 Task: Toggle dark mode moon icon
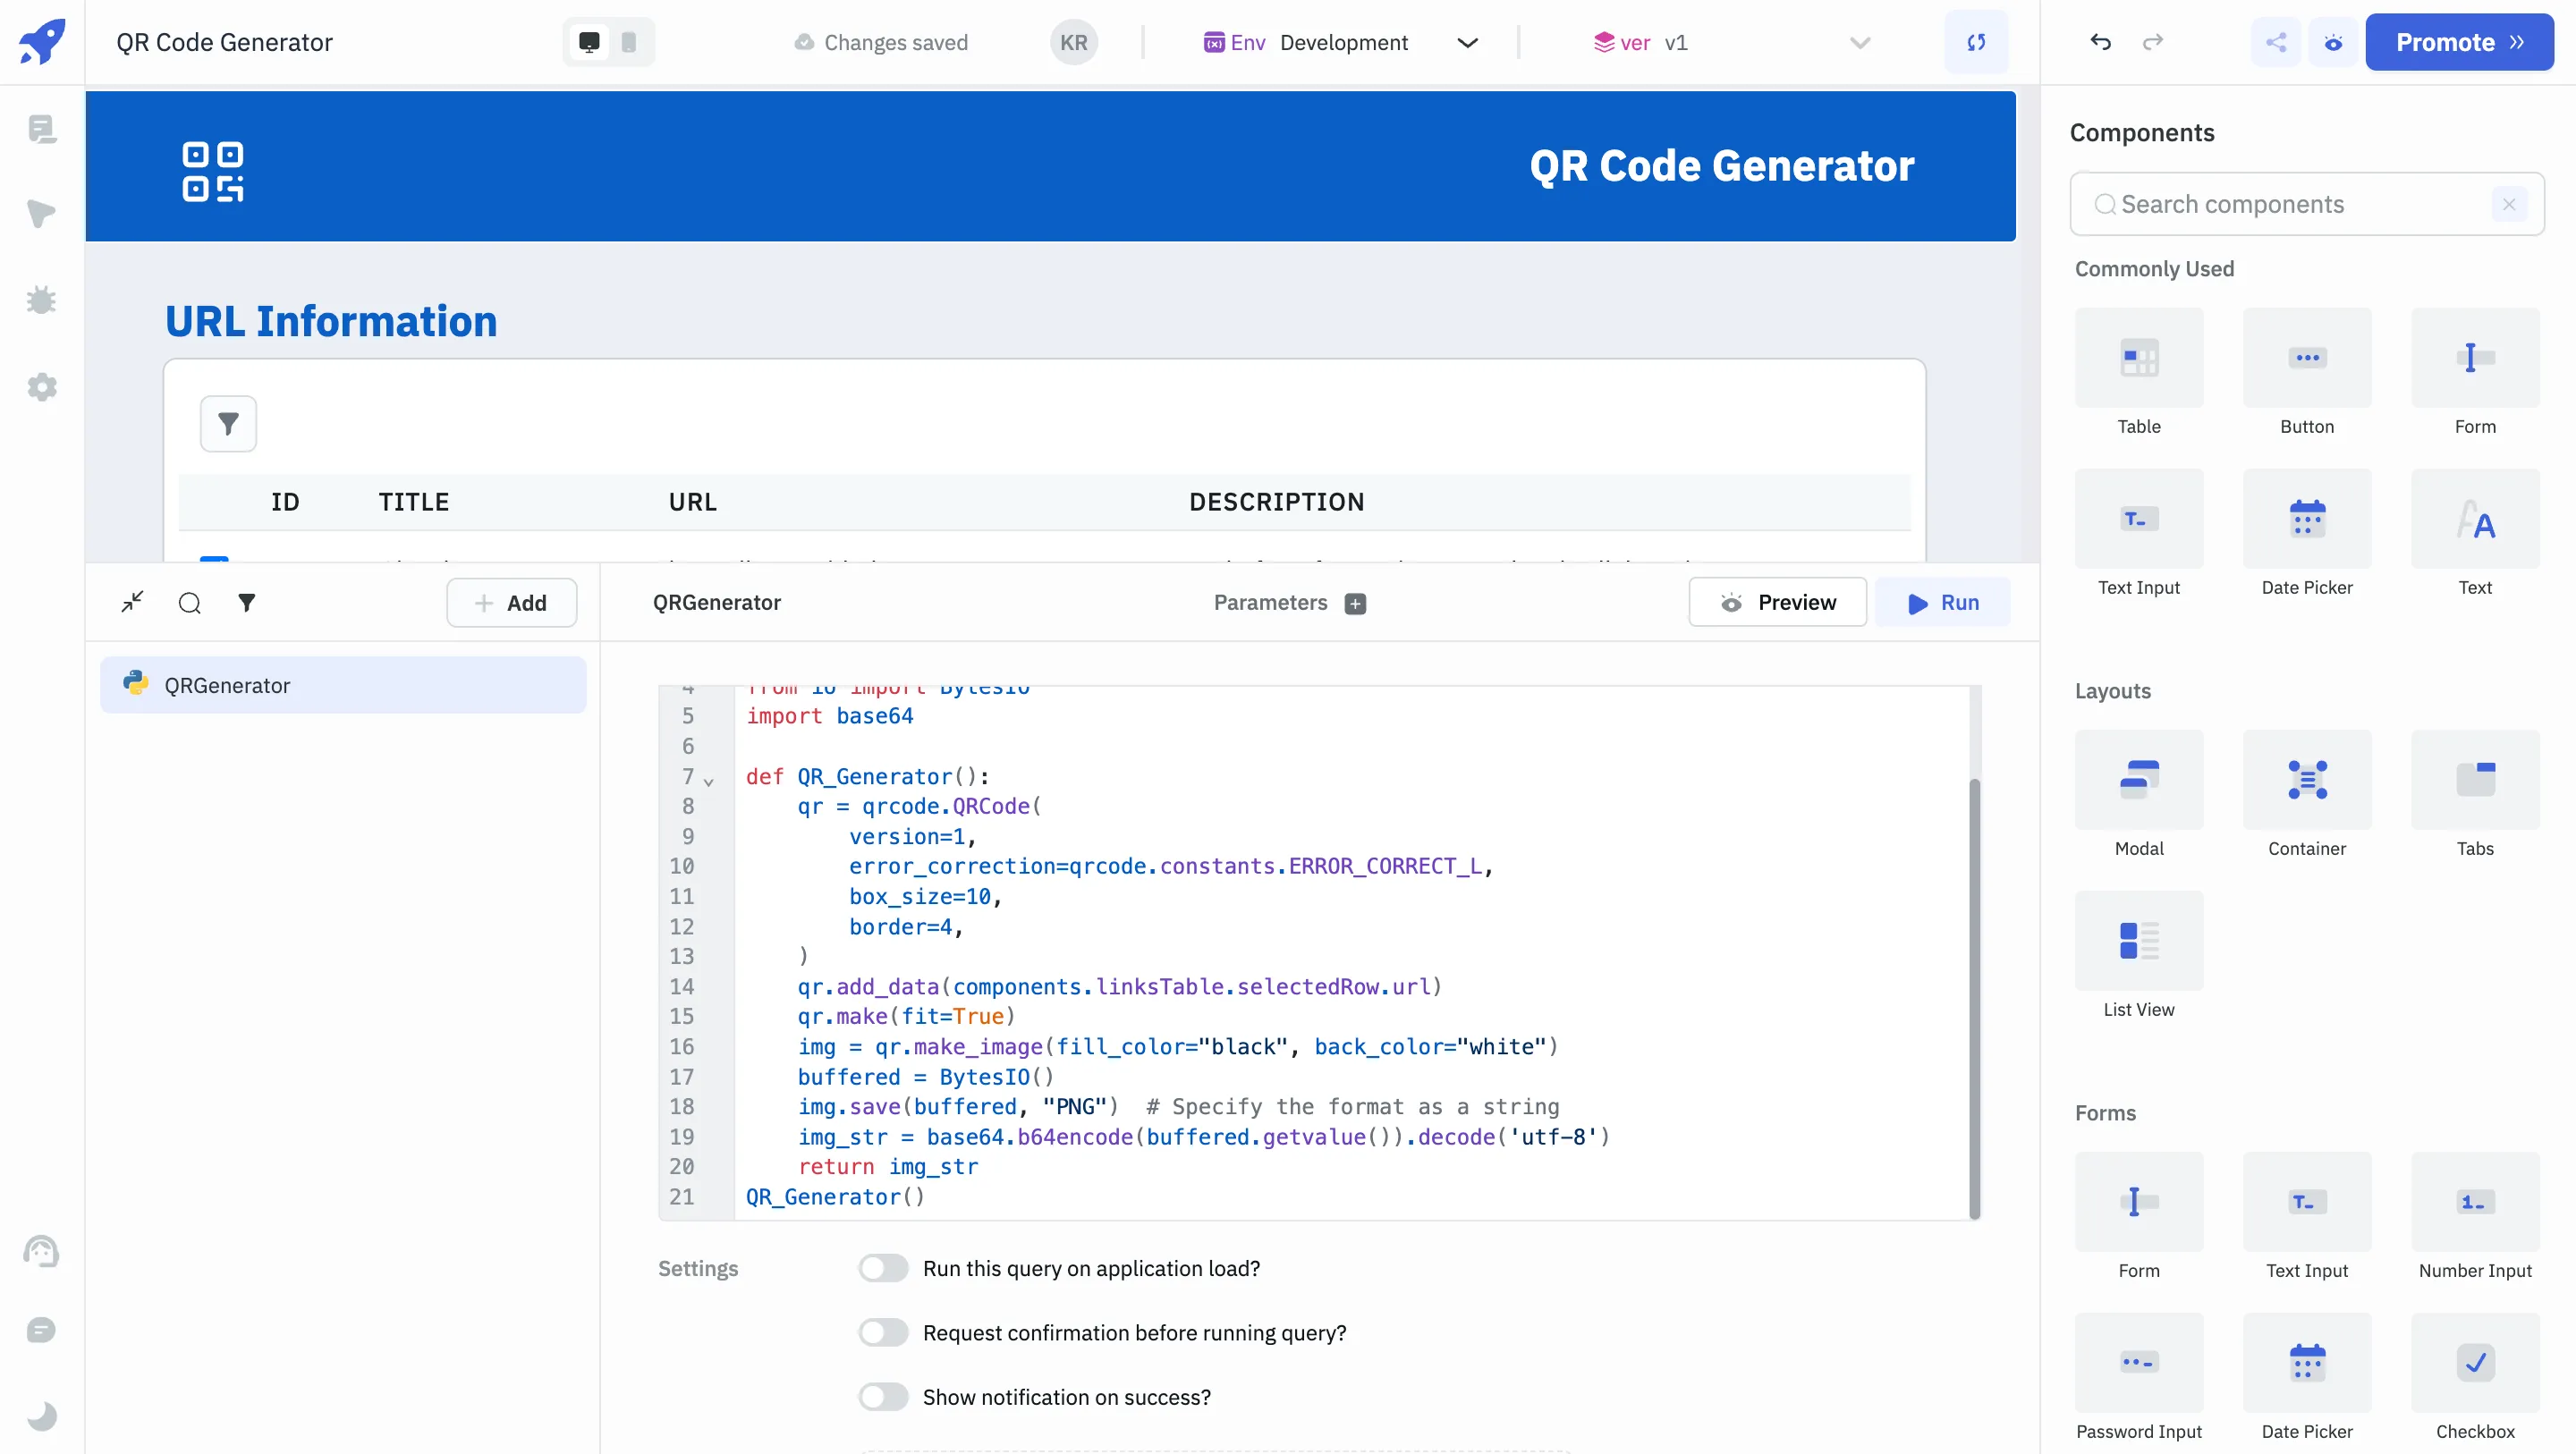click(41, 1415)
